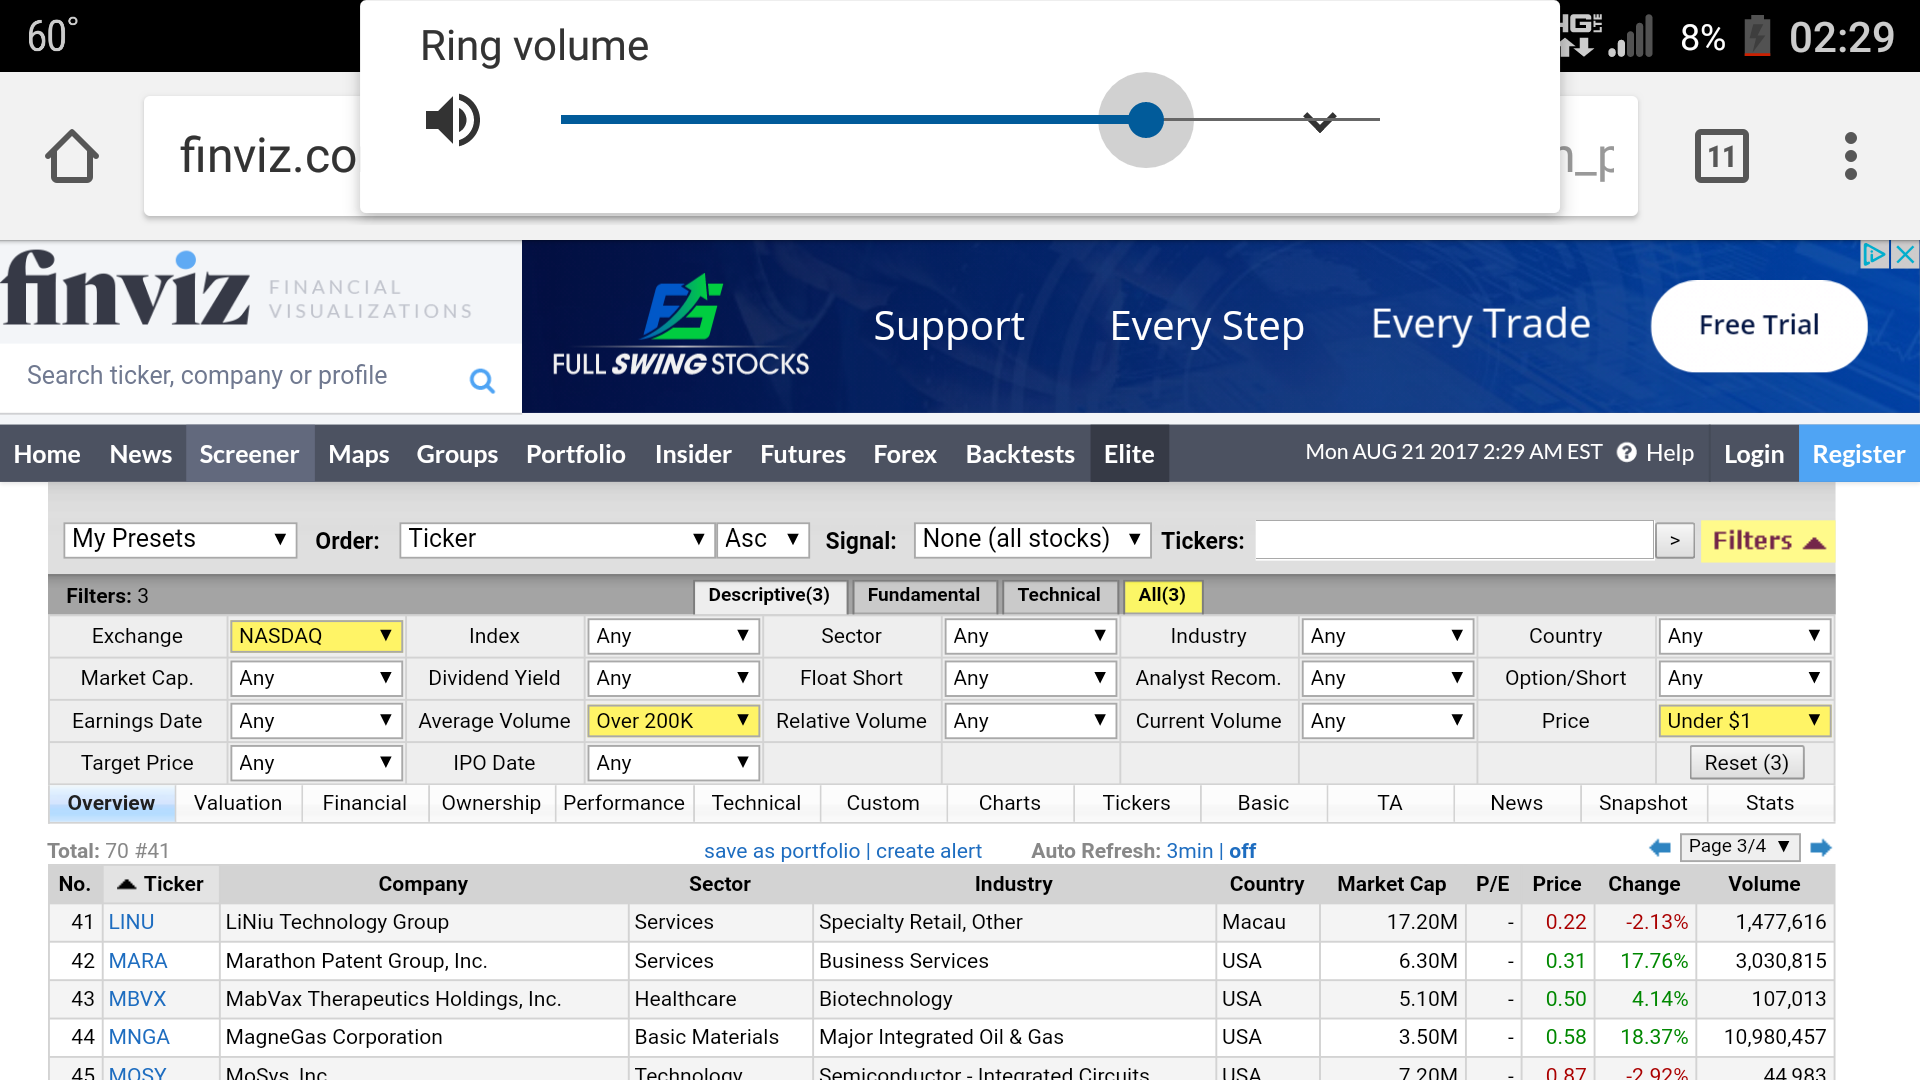The image size is (1920, 1080).
Task: Open the Exchange NASDAQ dropdown
Action: [316, 636]
